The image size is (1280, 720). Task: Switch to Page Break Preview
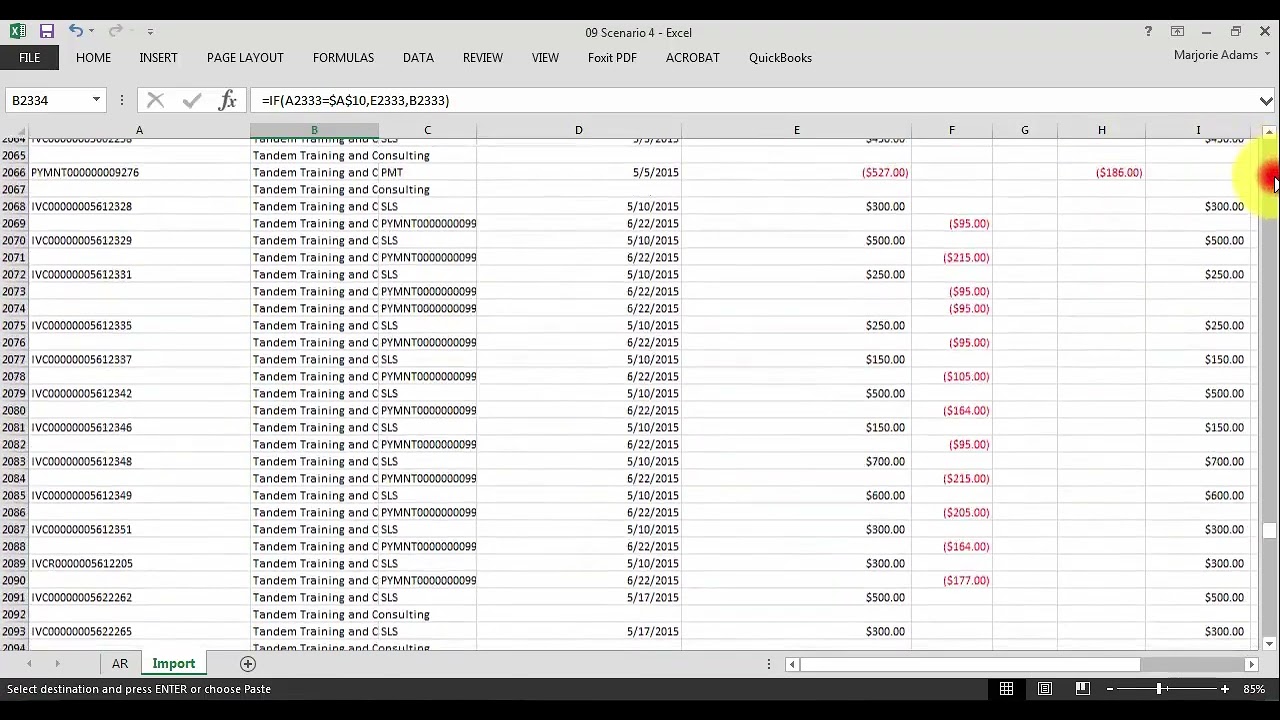(1082, 689)
